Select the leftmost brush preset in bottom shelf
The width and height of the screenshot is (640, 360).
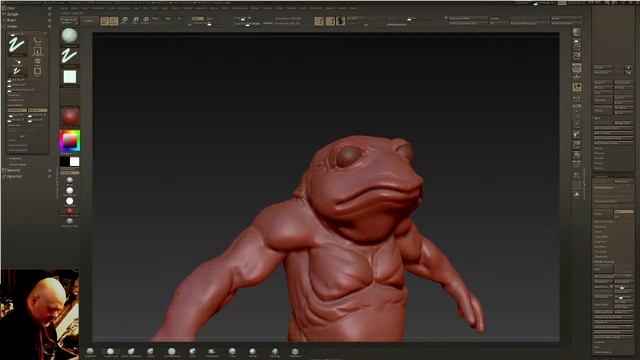coord(90,352)
